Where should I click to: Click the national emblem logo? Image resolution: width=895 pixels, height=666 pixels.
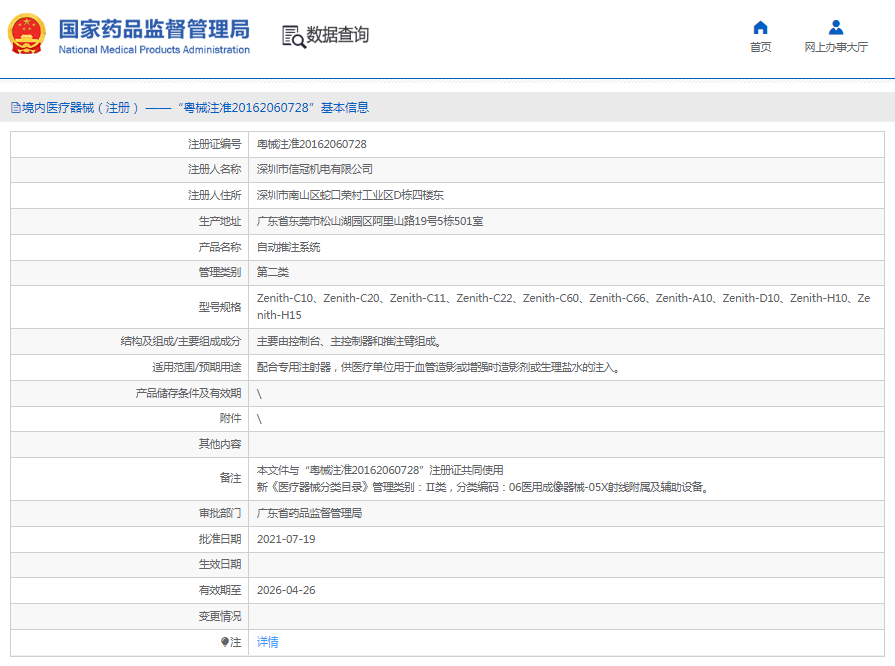[27, 35]
